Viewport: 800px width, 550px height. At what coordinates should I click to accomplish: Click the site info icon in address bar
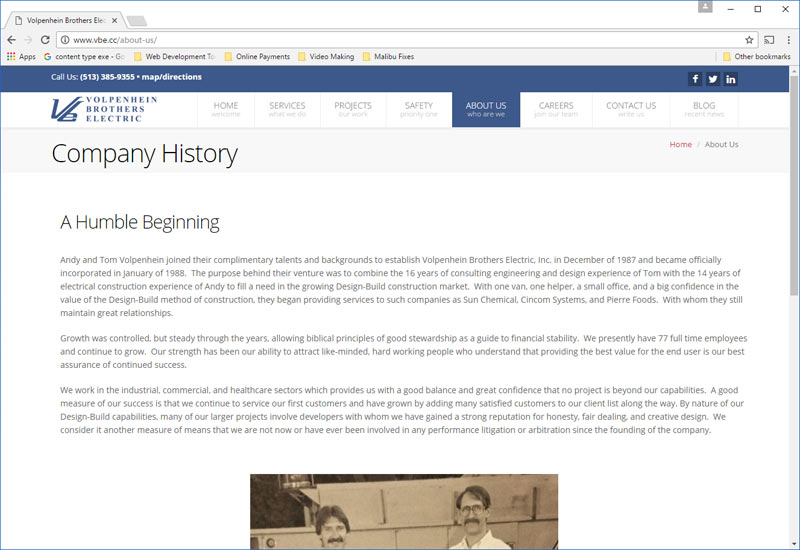pos(65,40)
